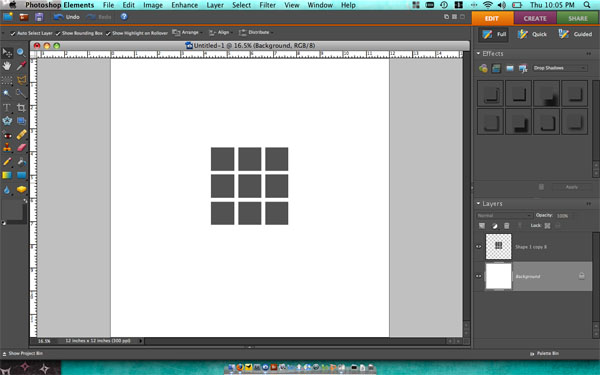Screen dimensions: 600x375
Task: Select the Quick Selection brush tool
Action: point(21,93)
